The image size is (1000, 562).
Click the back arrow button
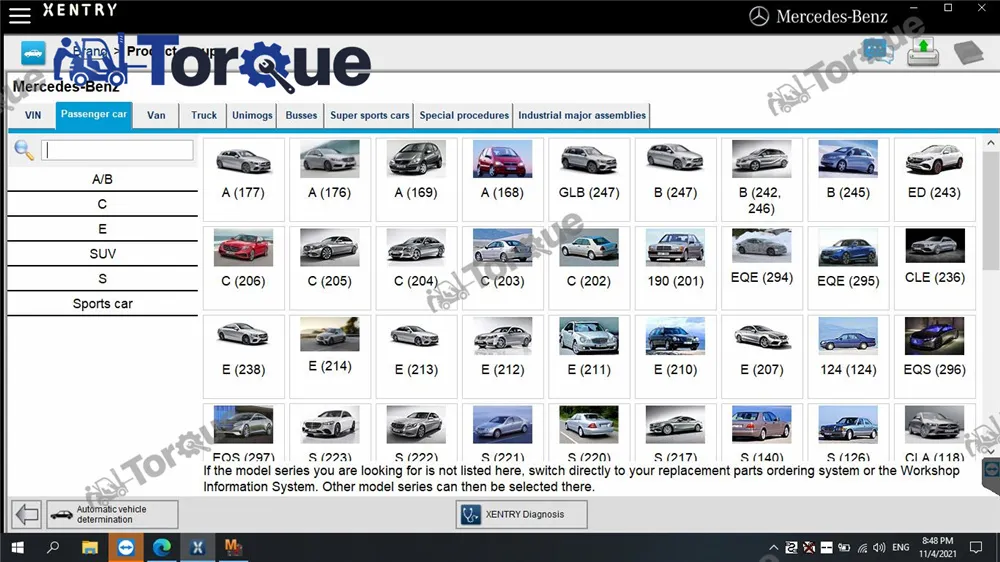(27, 514)
